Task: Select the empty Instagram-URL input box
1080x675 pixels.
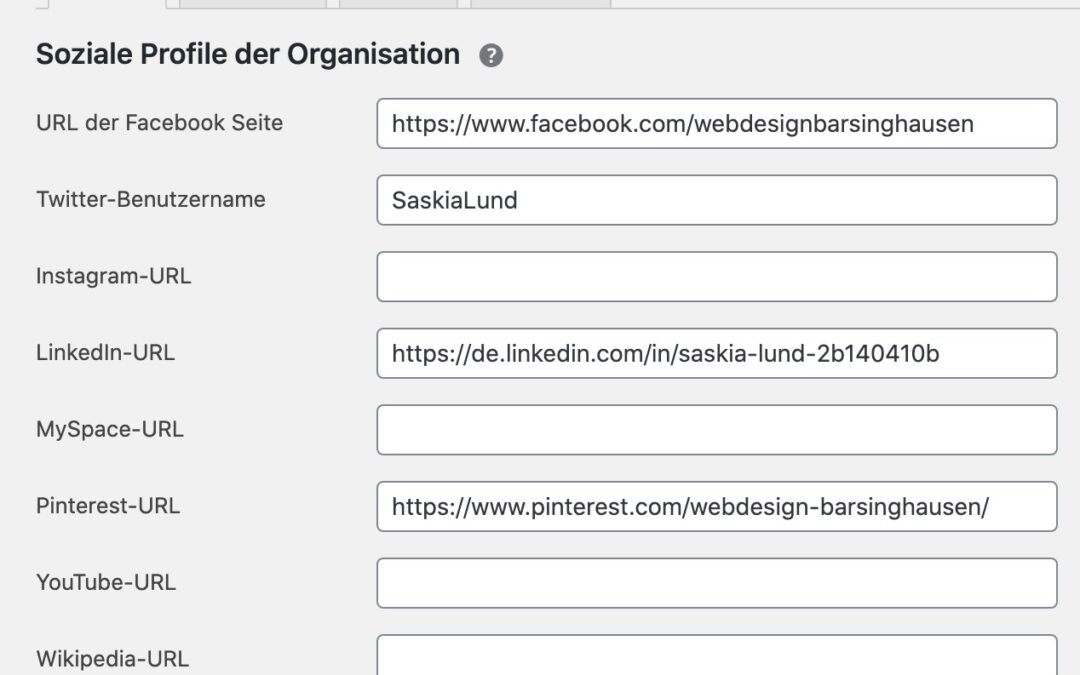Action: [x=716, y=277]
